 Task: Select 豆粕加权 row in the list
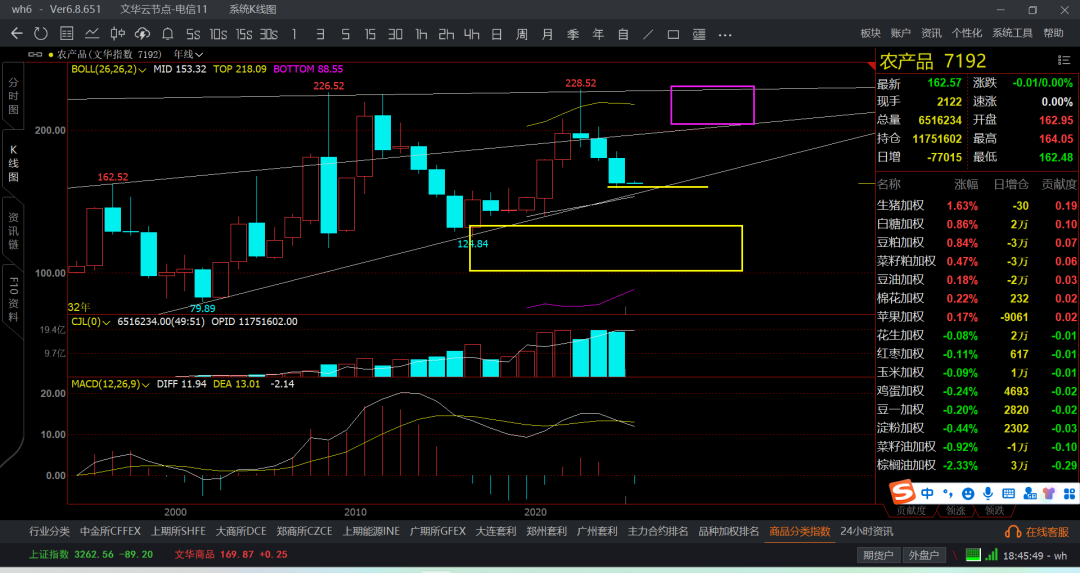(x=977, y=242)
